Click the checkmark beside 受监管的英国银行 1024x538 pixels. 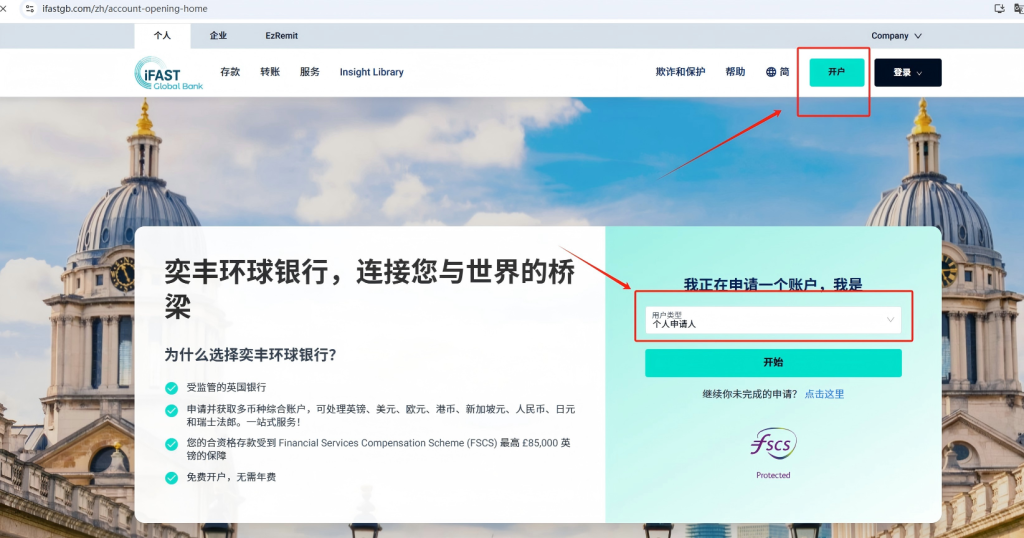[x=172, y=388]
